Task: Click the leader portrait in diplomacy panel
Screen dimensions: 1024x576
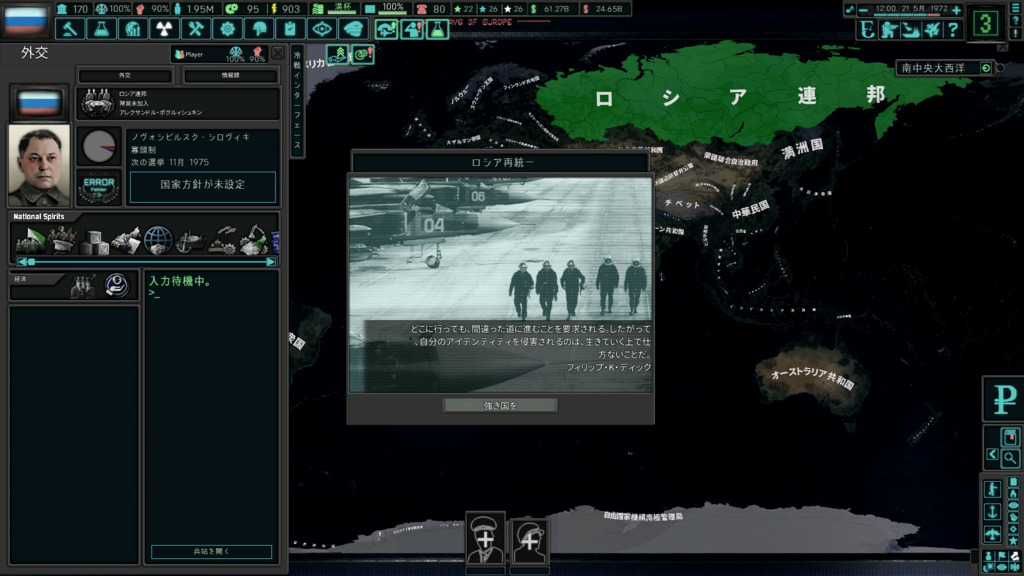Action: click(39, 165)
